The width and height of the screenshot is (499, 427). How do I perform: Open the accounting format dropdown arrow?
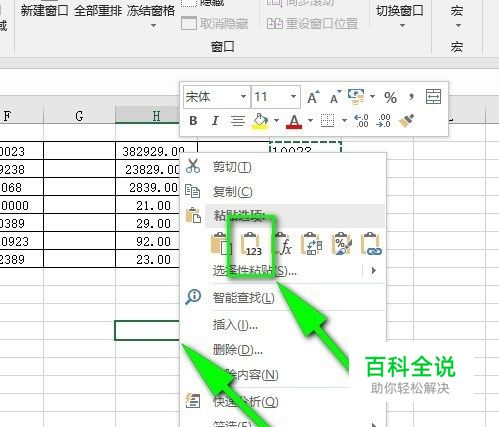pos(372,97)
